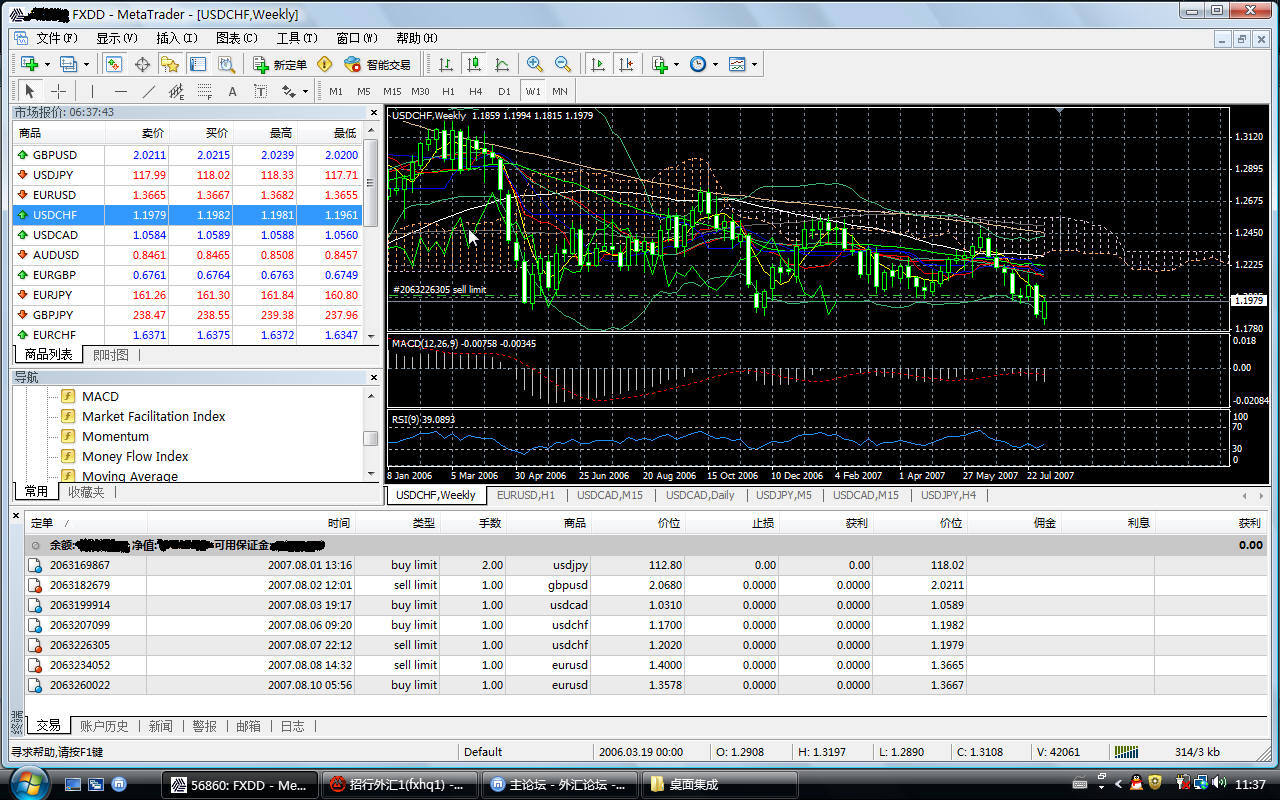Open the indicators list dropdown arrow
The width and height of the screenshot is (1280, 800).
click(x=676, y=64)
